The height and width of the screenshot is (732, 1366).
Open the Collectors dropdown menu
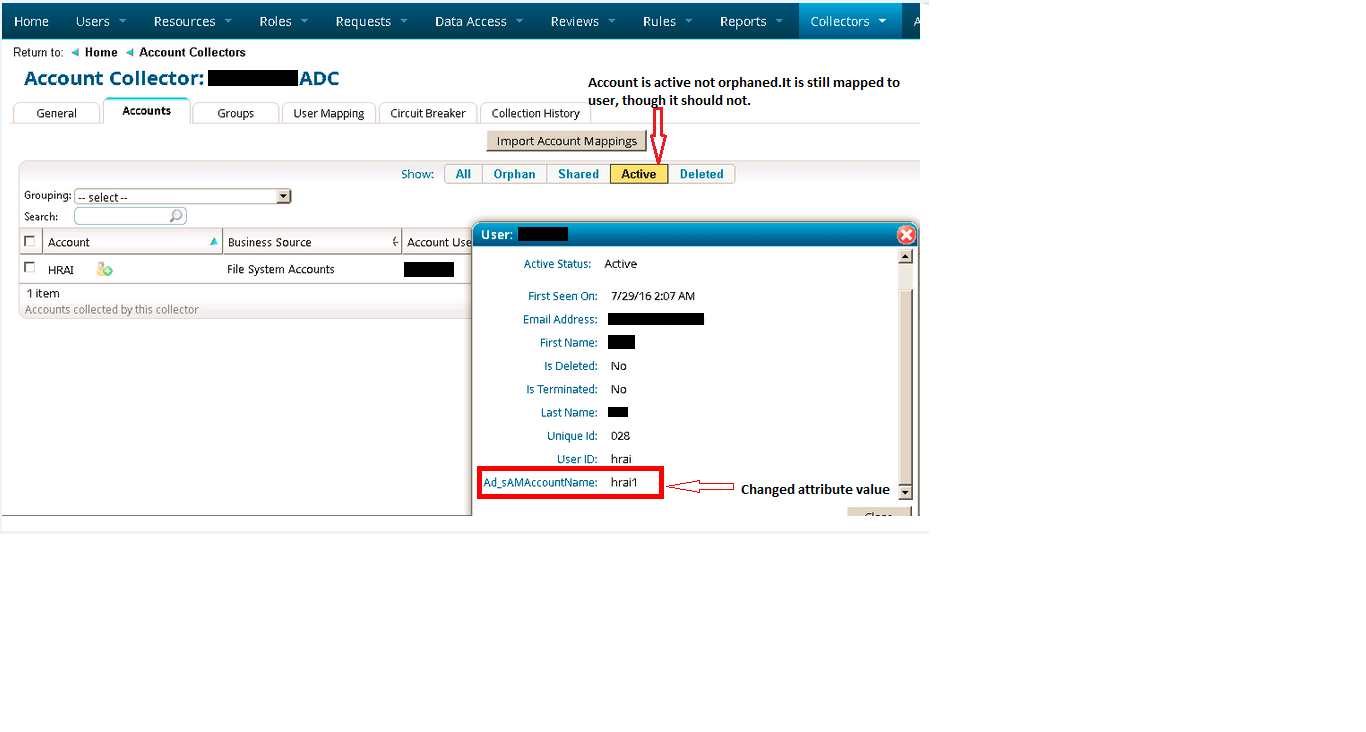click(848, 21)
